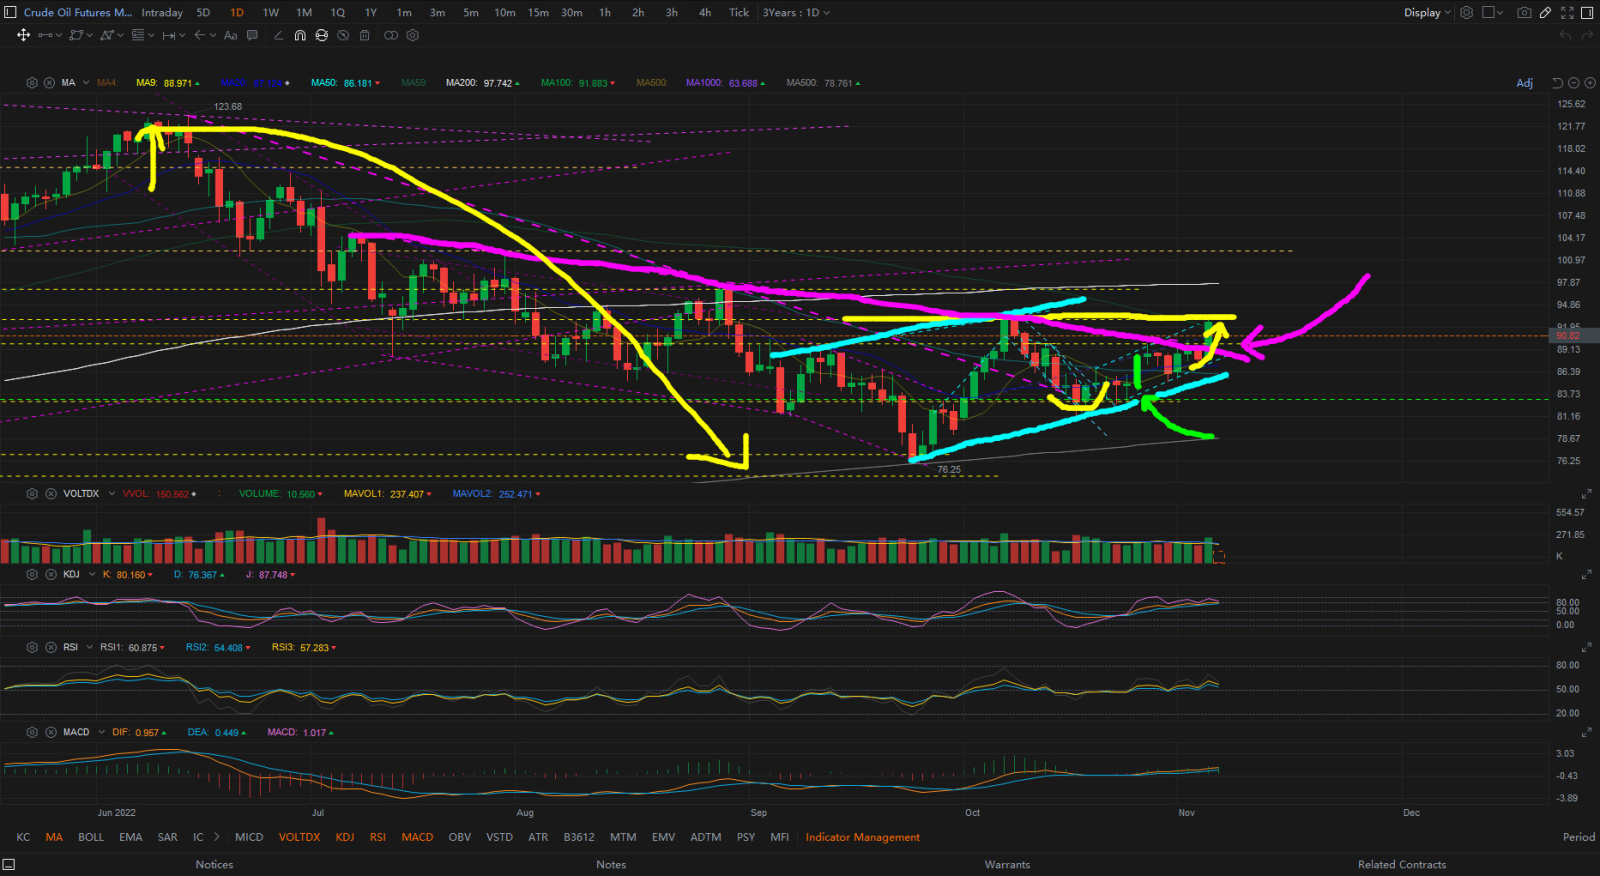
Task: Zoom in chart with plus icon
Action: [1590, 83]
